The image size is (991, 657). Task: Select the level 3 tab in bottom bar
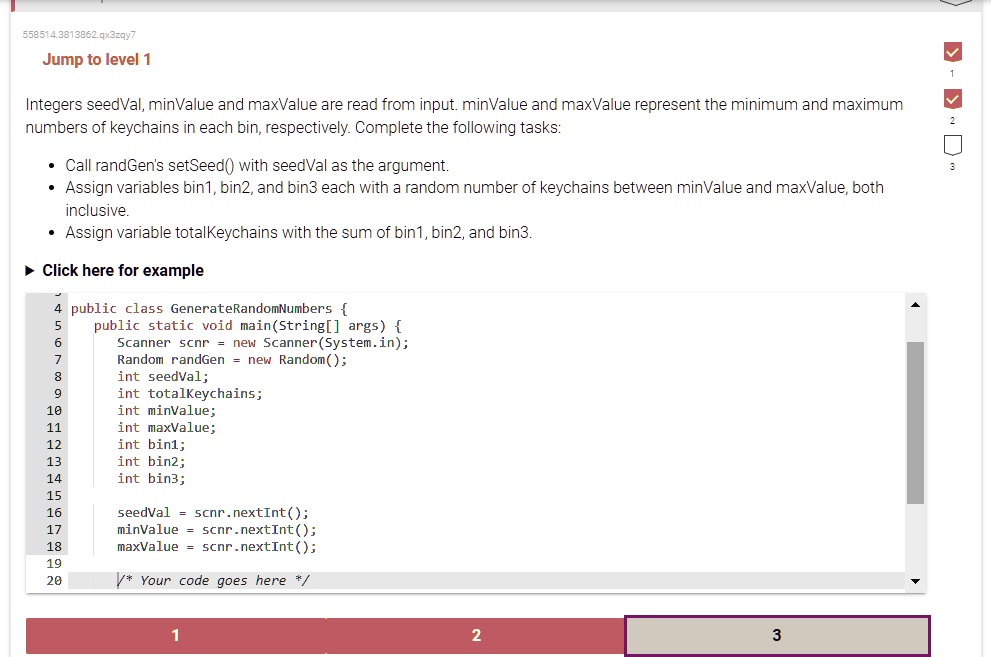[777, 636]
